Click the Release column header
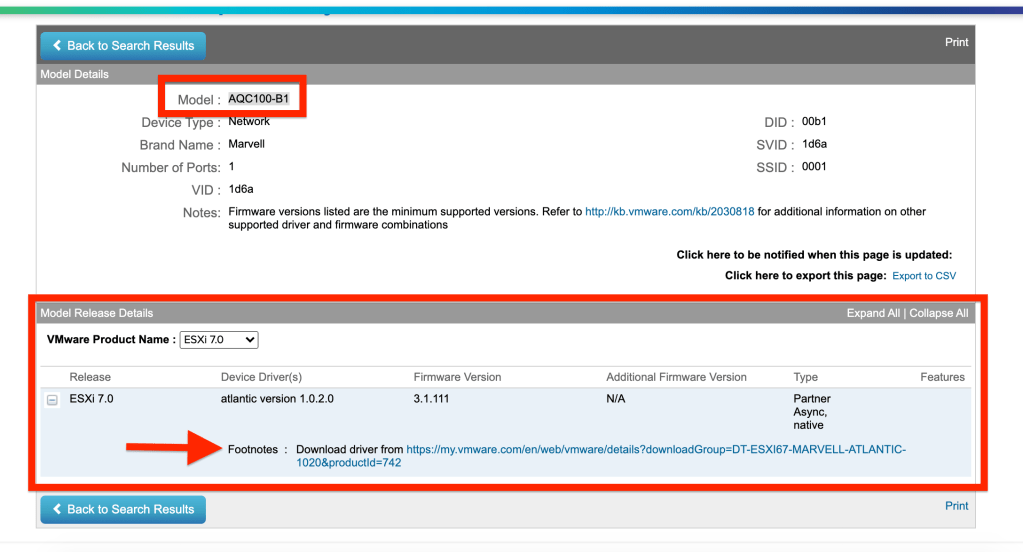Image resolution: width=1023 pixels, height=552 pixels. pos(90,377)
